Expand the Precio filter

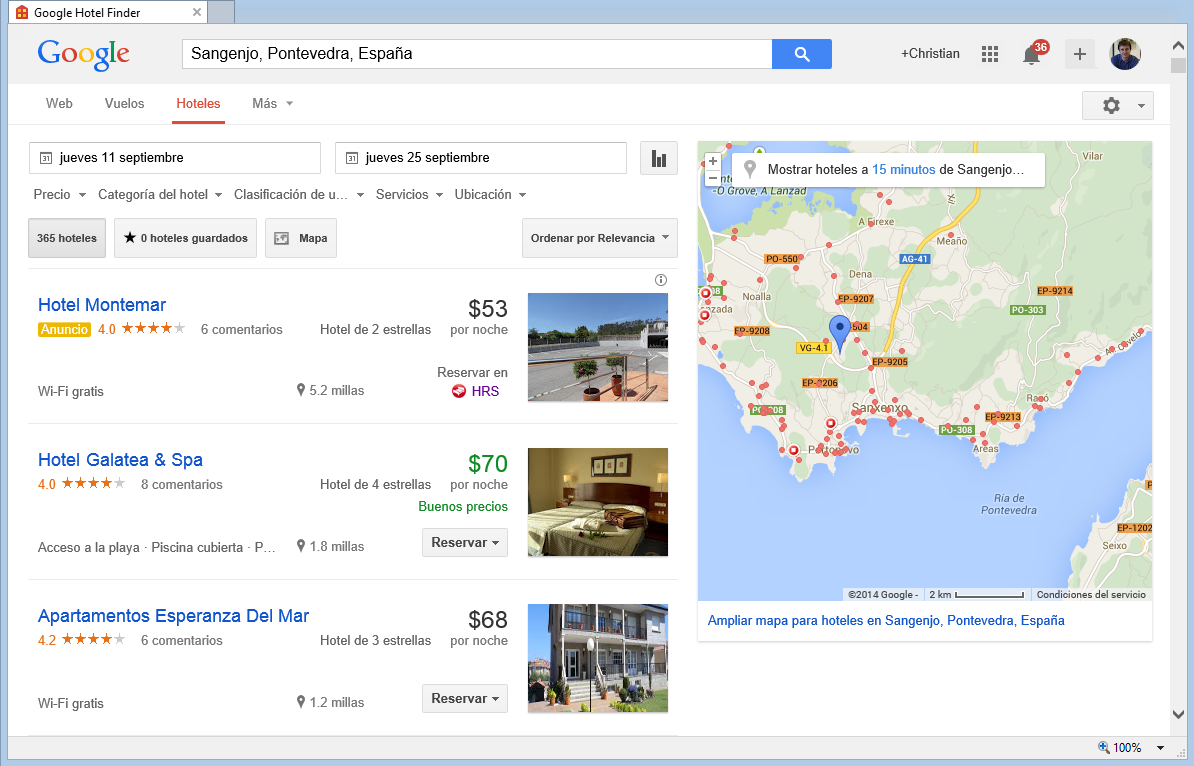pyautogui.click(x=59, y=195)
